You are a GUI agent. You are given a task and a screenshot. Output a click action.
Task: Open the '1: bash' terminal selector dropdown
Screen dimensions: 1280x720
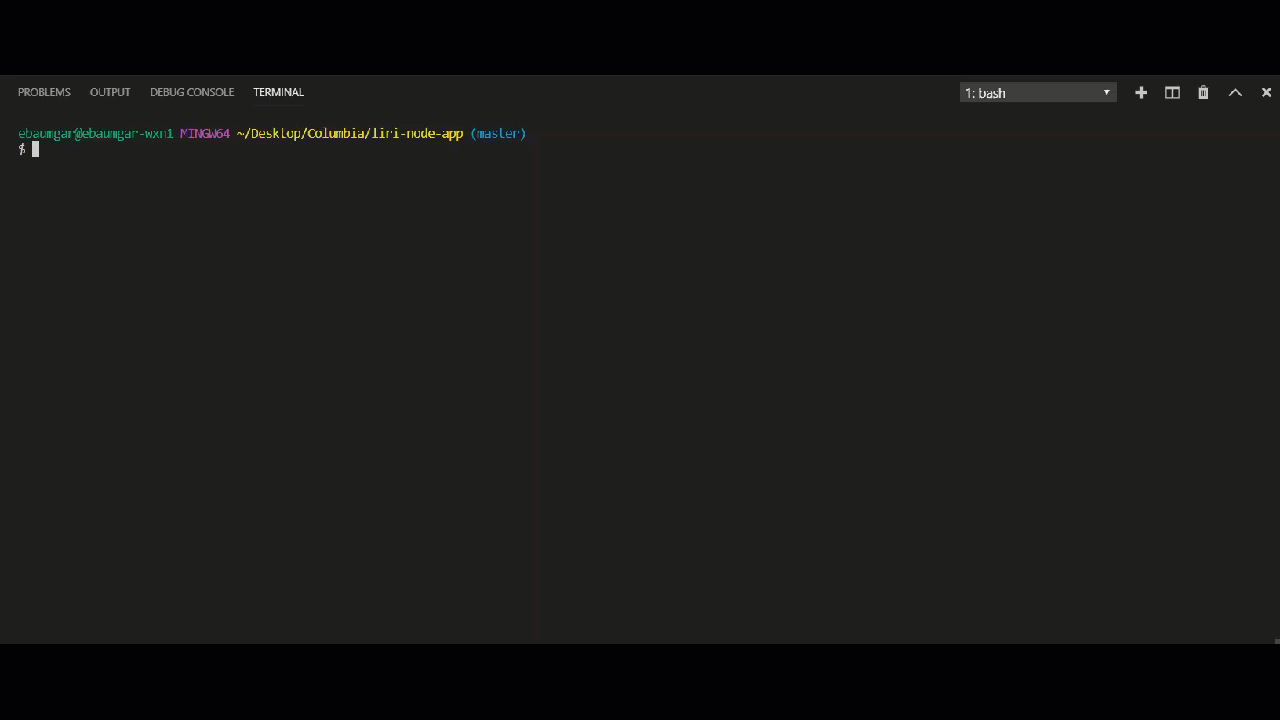point(1038,93)
